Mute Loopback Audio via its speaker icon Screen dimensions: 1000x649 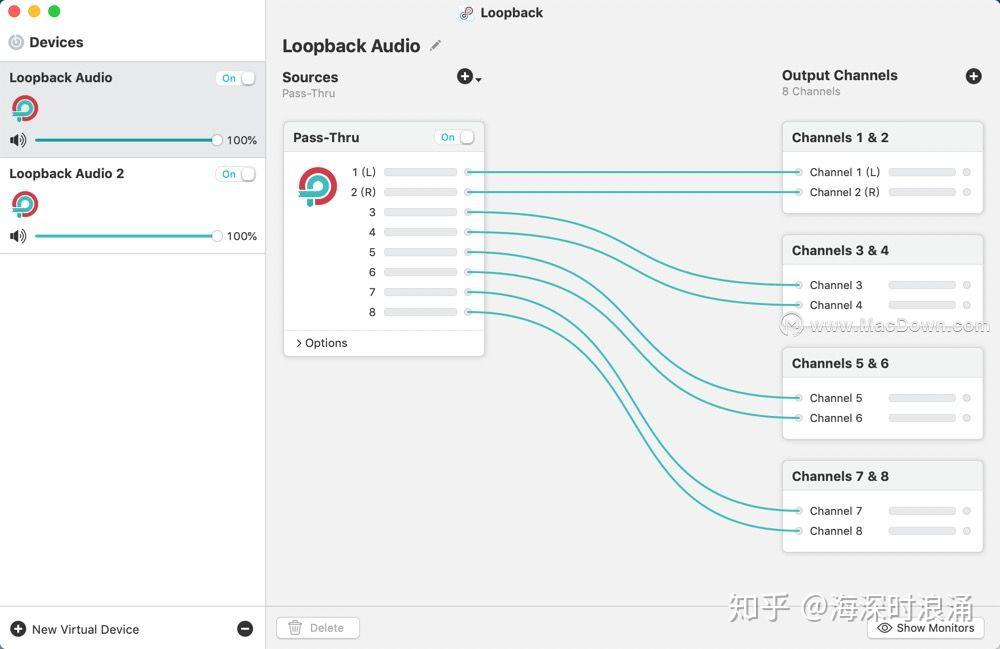(x=17, y=140)
